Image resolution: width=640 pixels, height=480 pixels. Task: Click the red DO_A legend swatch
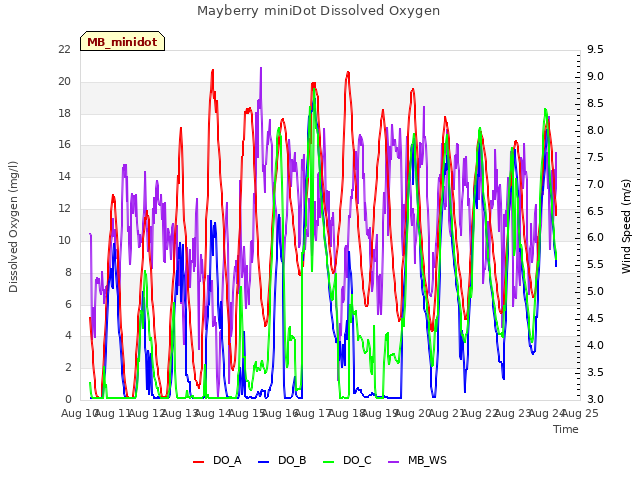198,462
